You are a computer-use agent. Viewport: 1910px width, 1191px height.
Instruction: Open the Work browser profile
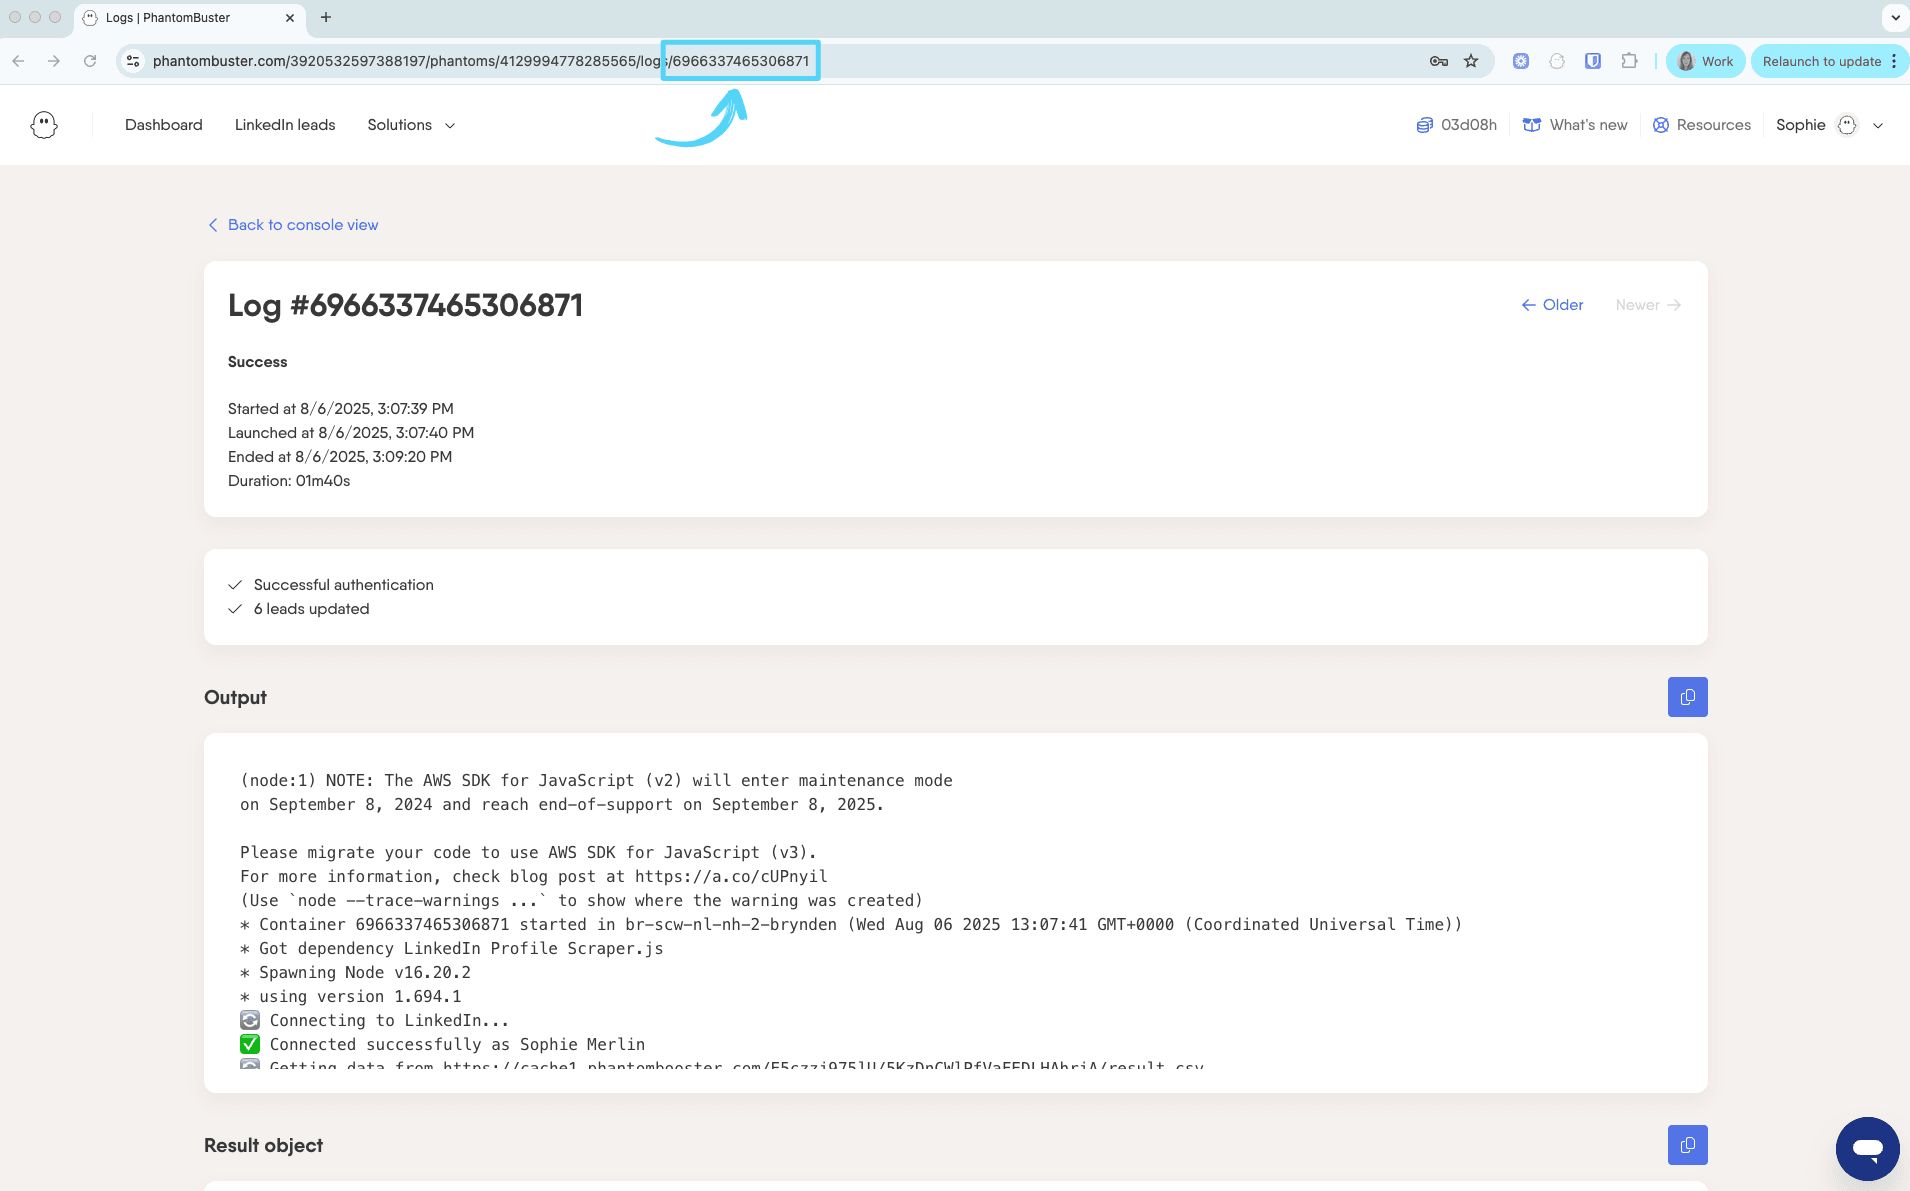pos(1706,61)
